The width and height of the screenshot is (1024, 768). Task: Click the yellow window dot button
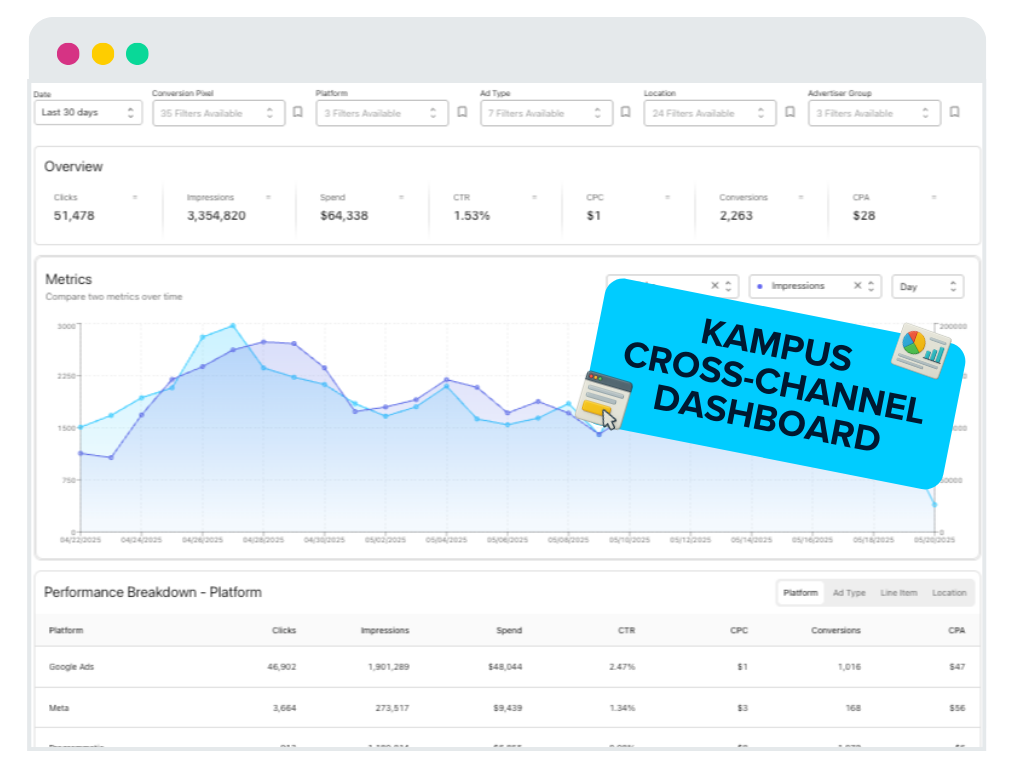pyautogui.click(x=103, y=54)
